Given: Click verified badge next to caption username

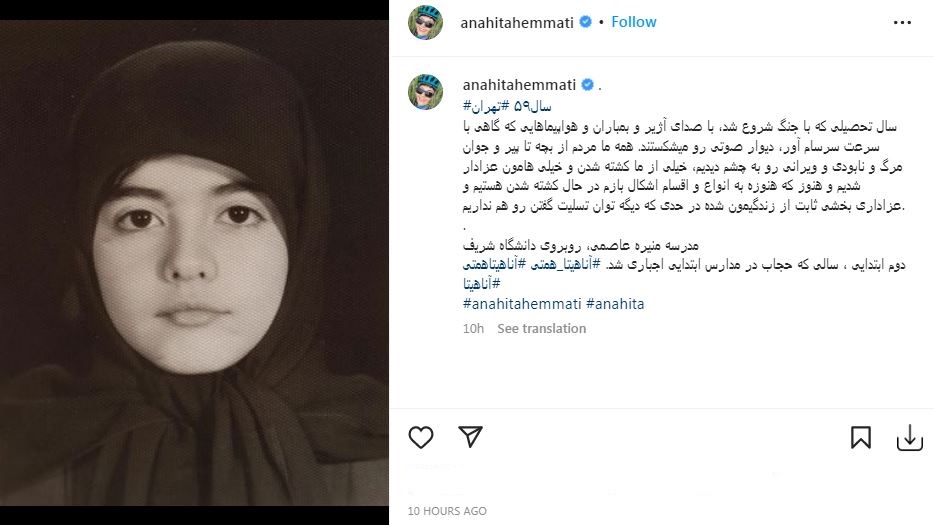Looking at the screenshot, I should [587, 85].
